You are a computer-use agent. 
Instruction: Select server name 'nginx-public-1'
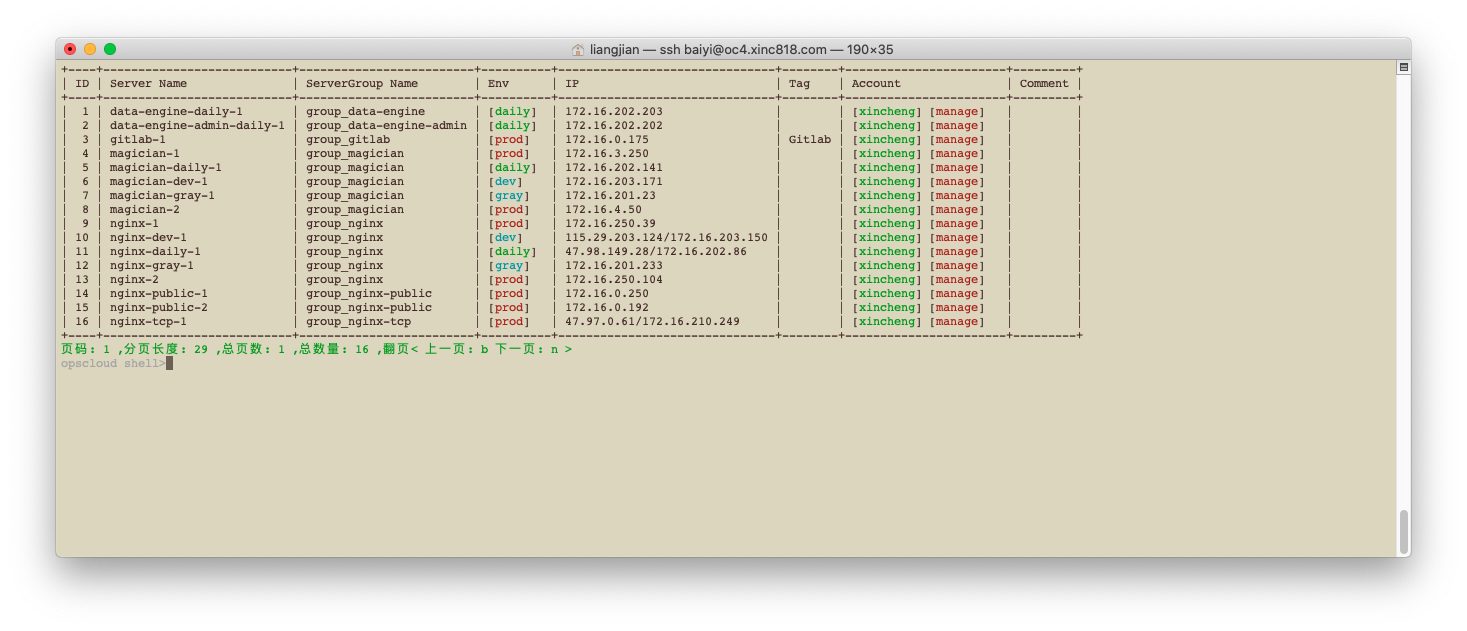click(159, 294)
